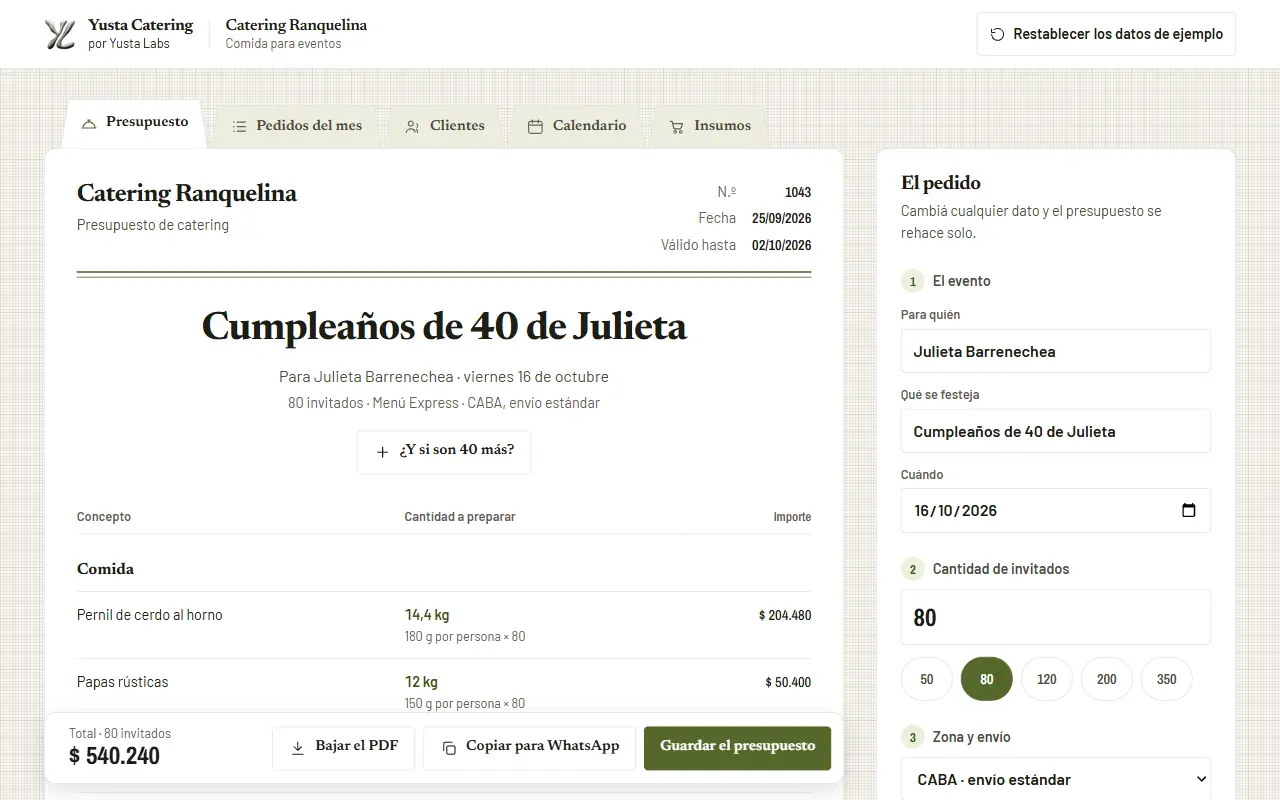Viewport: 1280px width, 800px height.
Task: Click Restablecer los datos de ejemplo
Action: point(1106,34)
